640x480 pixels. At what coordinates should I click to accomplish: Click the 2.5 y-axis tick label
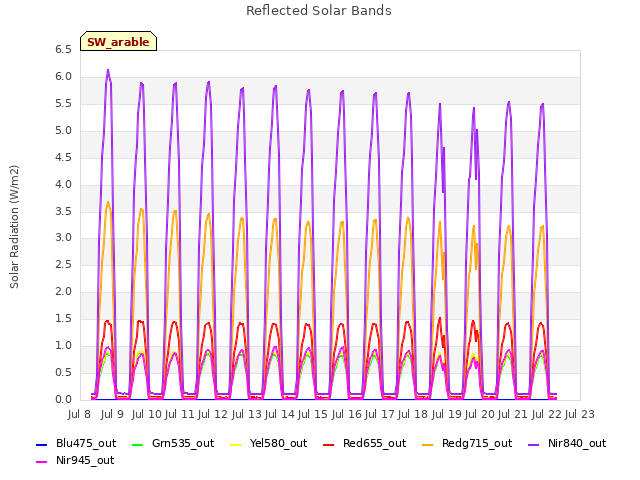click(x=63, y=264)
